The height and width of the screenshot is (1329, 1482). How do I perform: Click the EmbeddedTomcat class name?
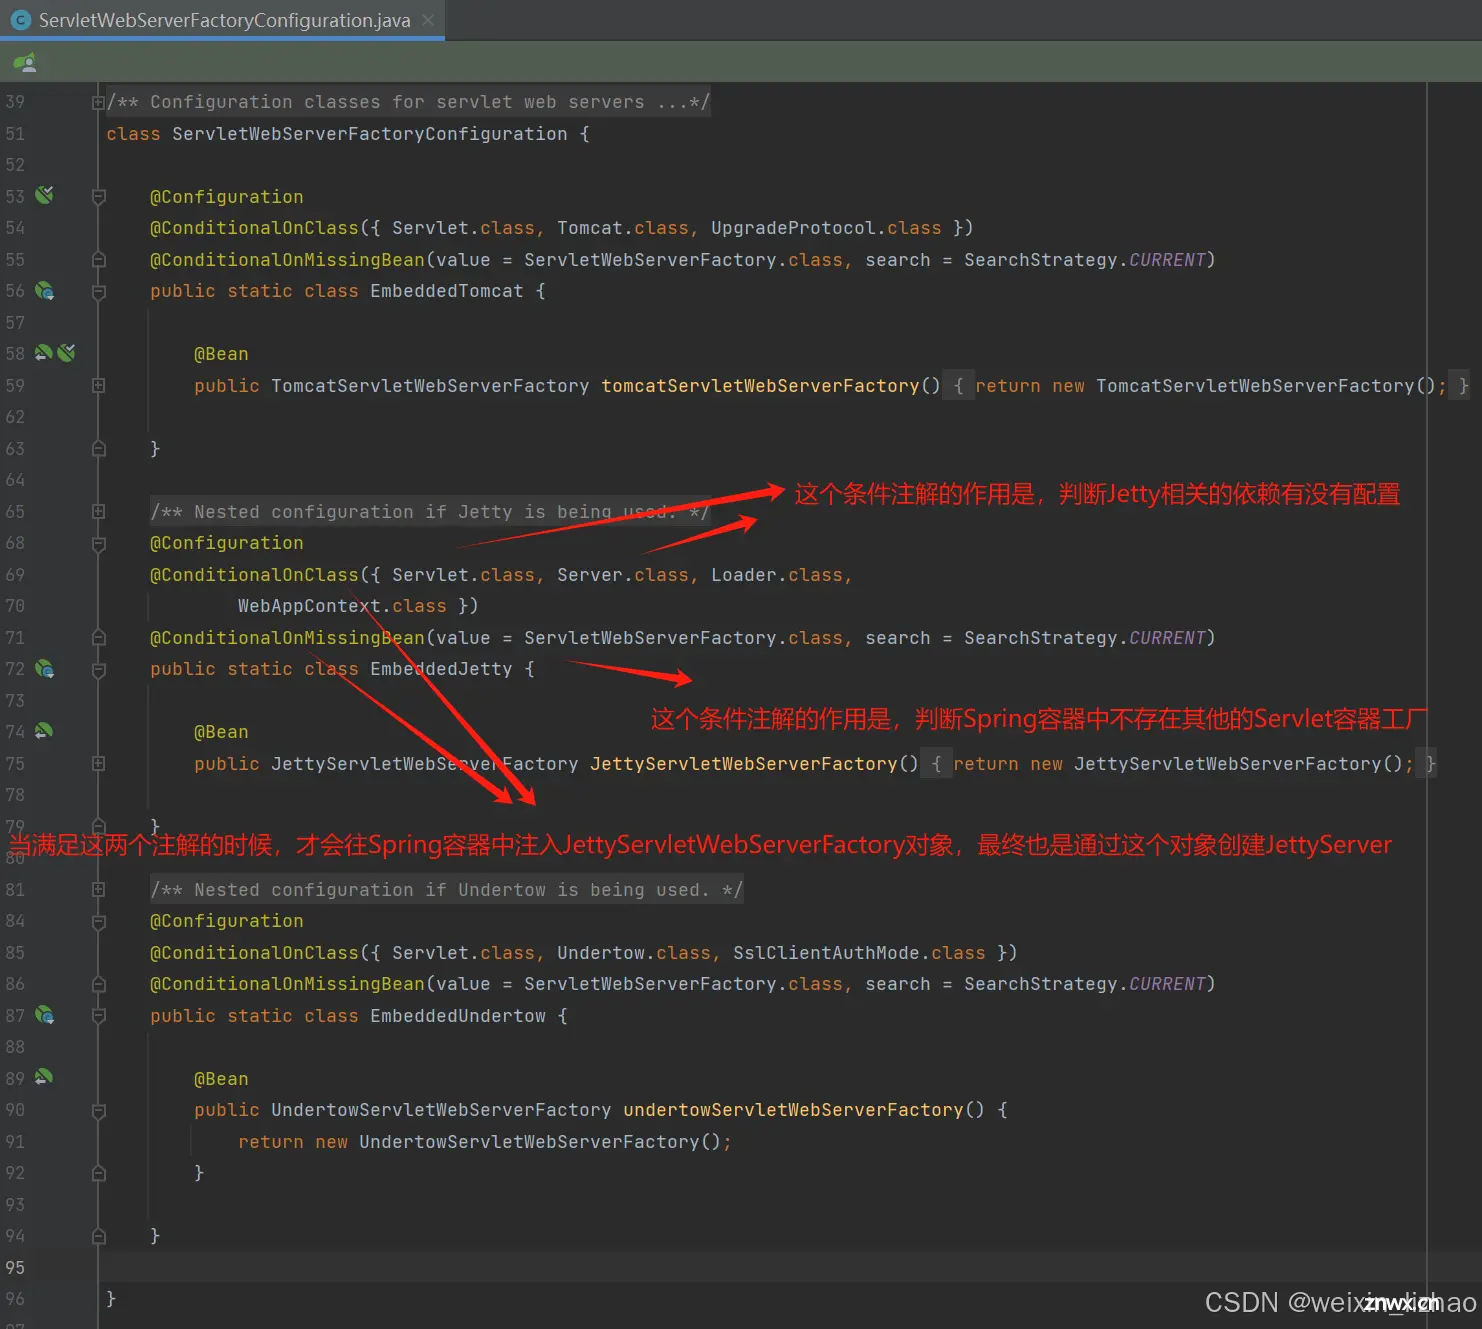tap(446, 291)
